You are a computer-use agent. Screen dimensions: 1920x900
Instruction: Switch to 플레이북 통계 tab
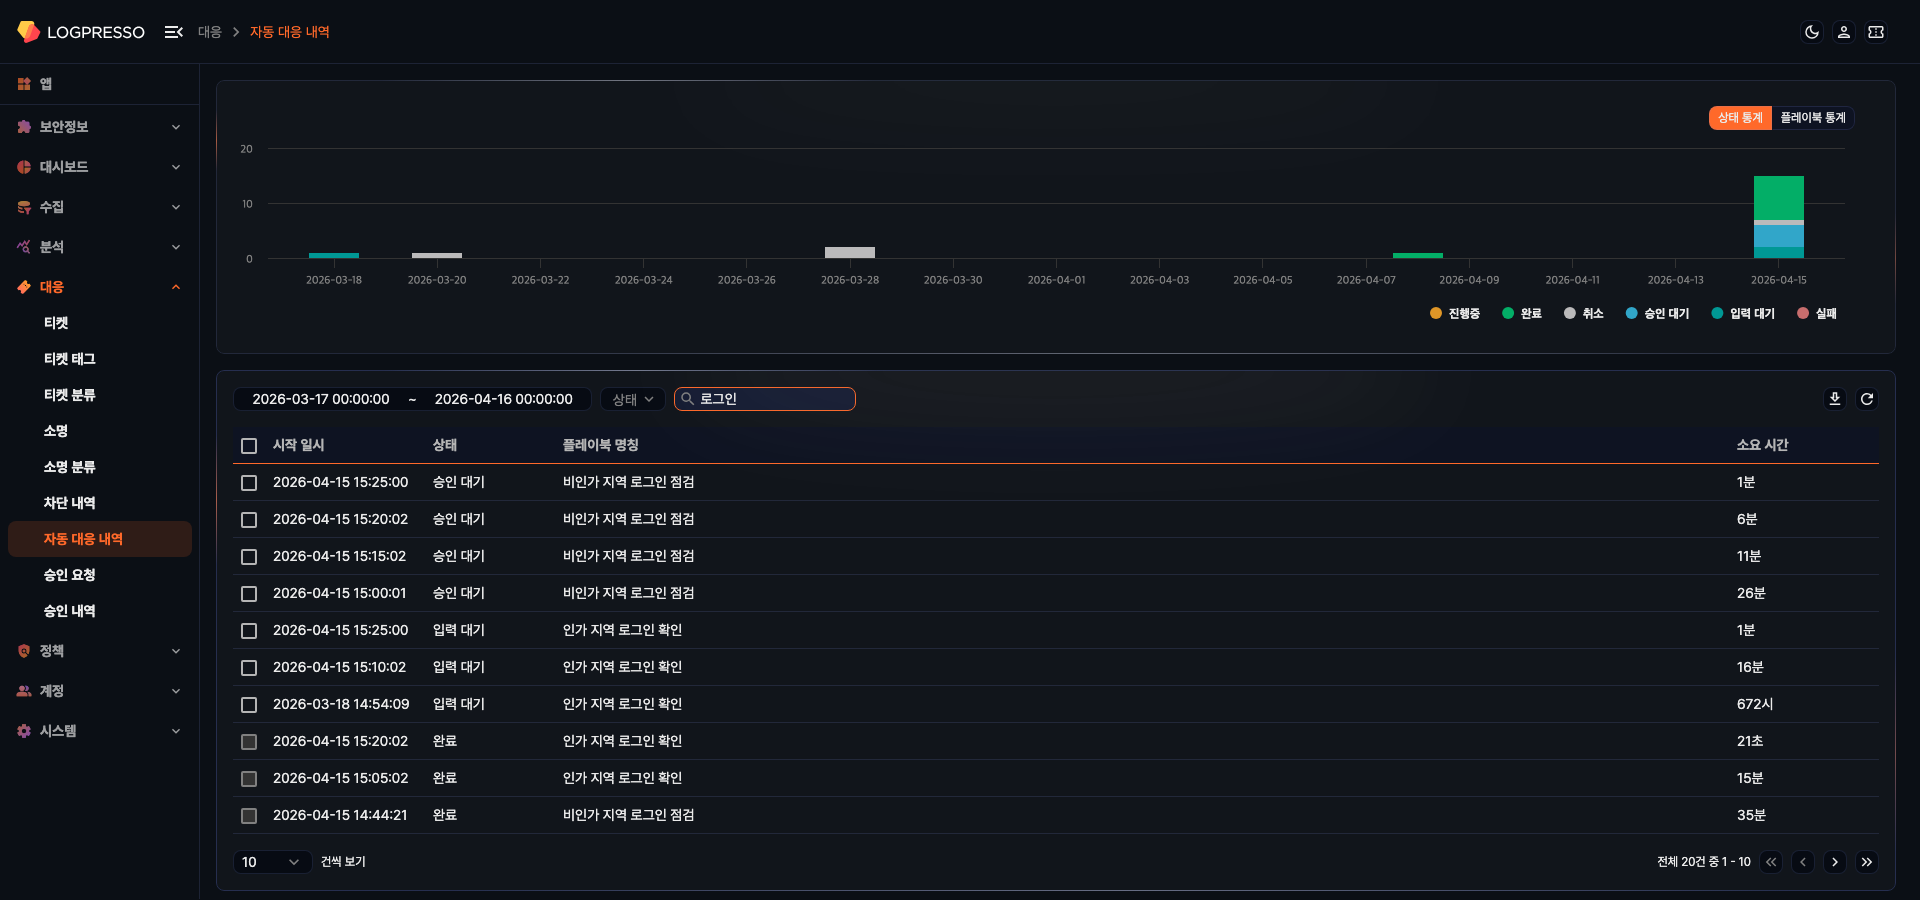click(1812, 118)
